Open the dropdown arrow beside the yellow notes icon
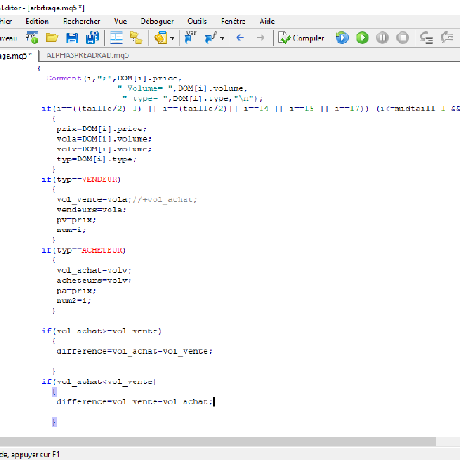460x460 pixels. (172, 38)
